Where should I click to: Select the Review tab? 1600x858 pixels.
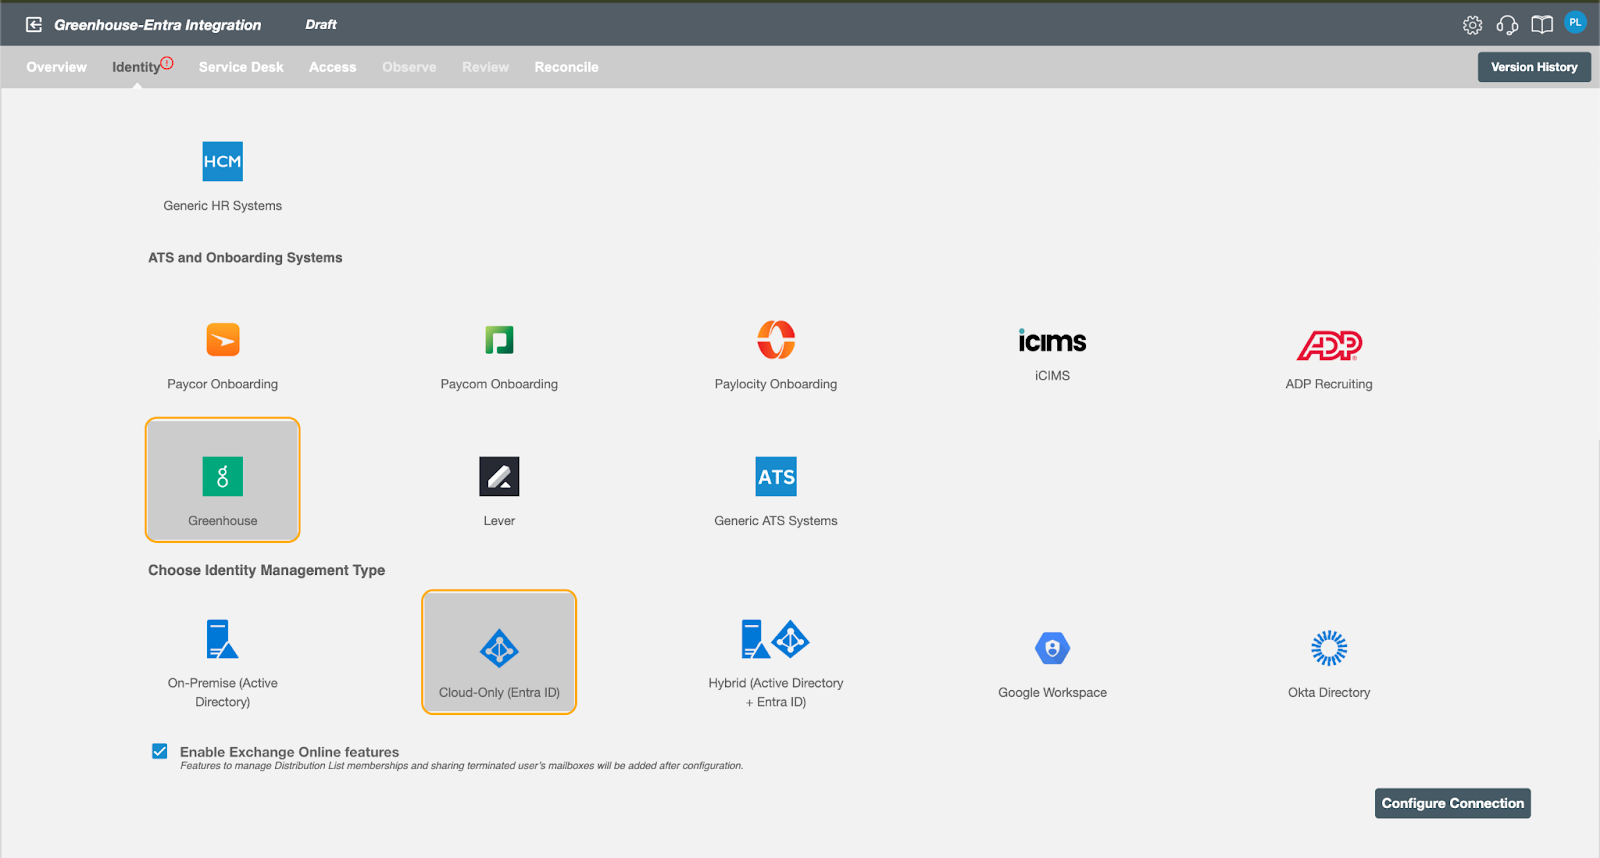click(485, 67)
